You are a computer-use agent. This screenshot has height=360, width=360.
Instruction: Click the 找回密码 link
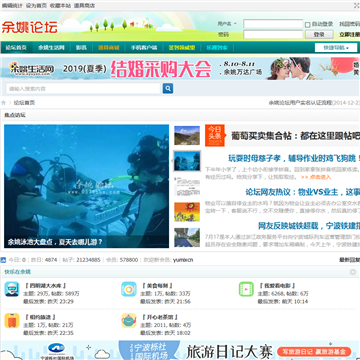[349, 24]
